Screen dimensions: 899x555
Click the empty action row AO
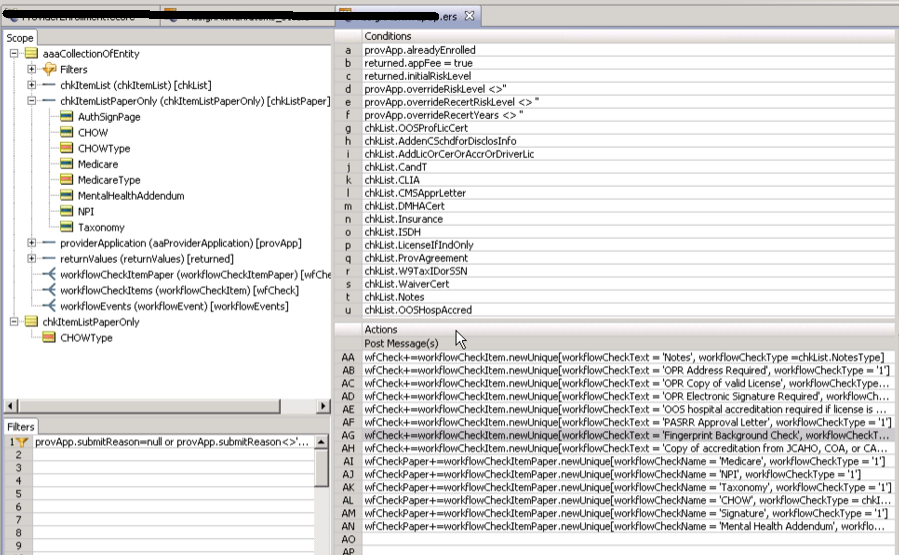coord(628,540)
